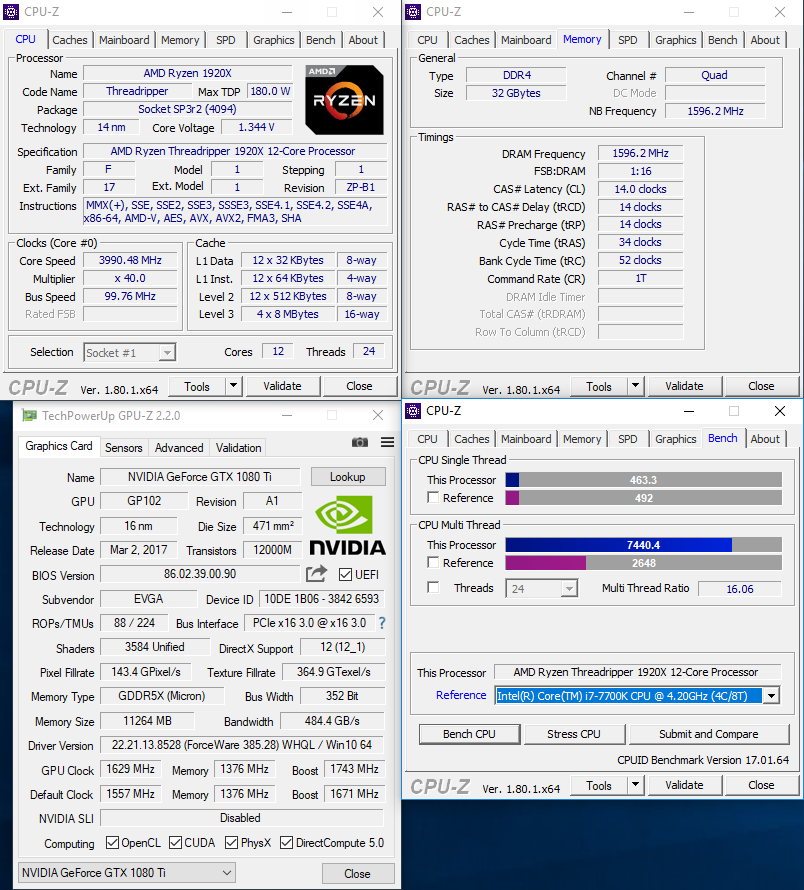
Task: Click the Max TDP value 180.0 W
Action: coord(270,91)
